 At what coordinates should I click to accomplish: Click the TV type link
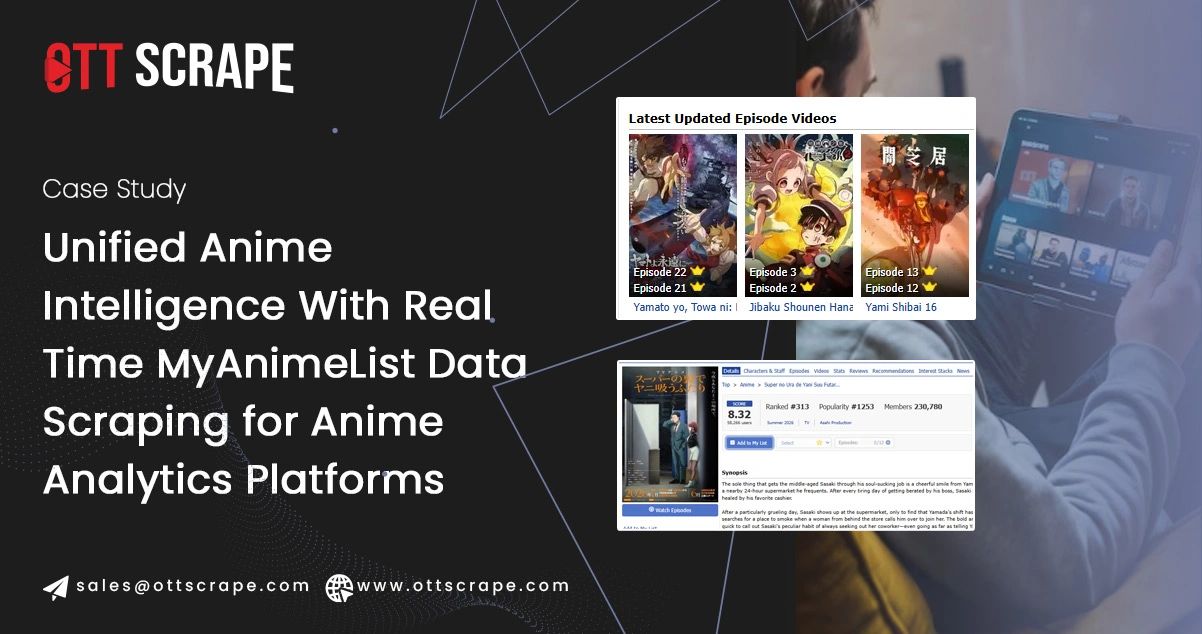[807, 423]
